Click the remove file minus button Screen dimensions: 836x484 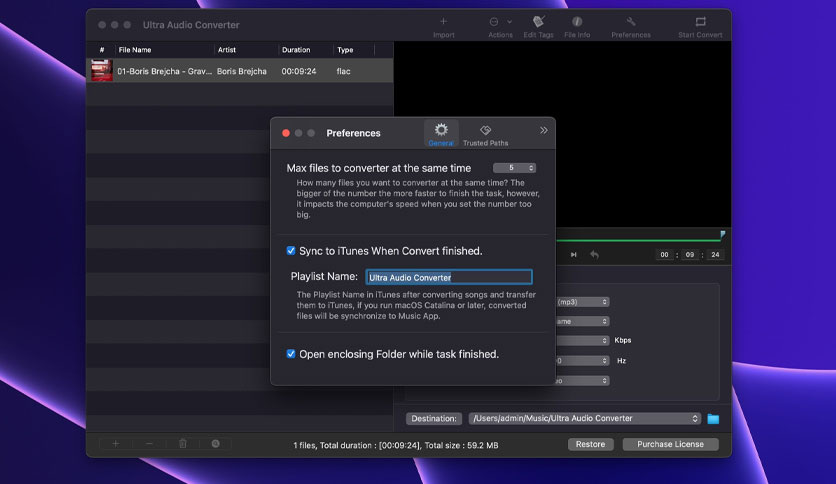[x=149, y=443]
